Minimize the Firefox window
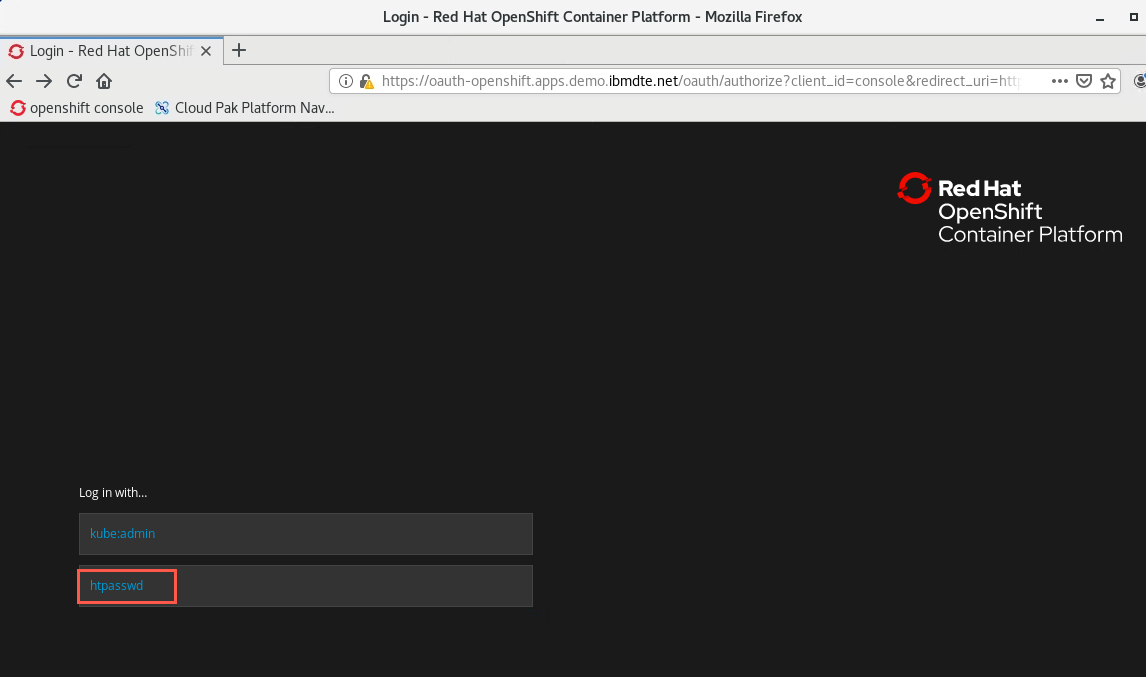The height and width of the screenshot is (677, 1146). pos(1100,18)
